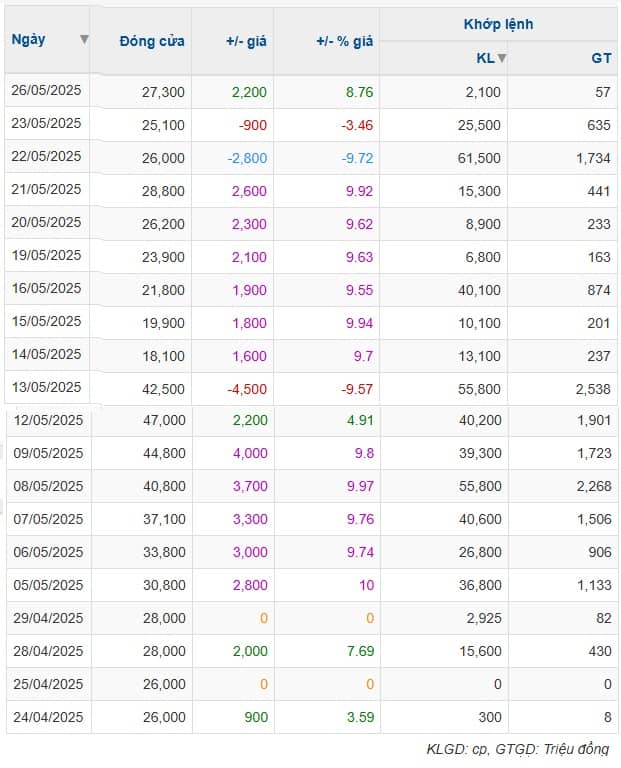Select the 26/05/2025 date cell
This screenshot has height=768, width=621.
46,91
